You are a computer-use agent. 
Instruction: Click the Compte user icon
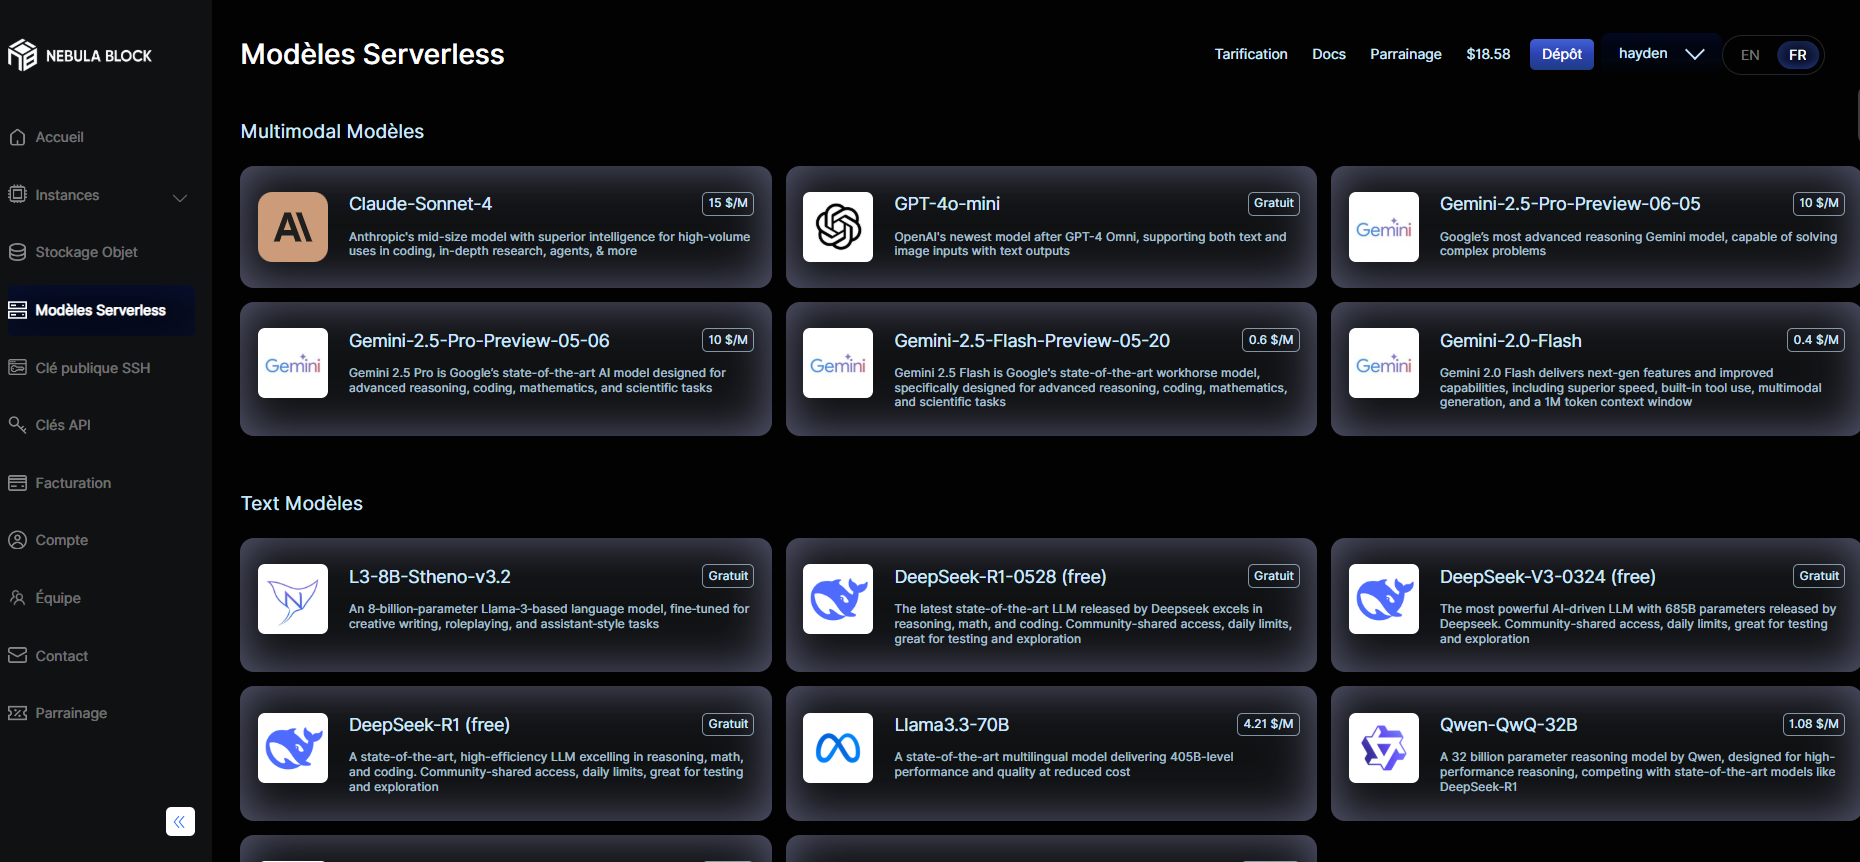tap(17, 540)
